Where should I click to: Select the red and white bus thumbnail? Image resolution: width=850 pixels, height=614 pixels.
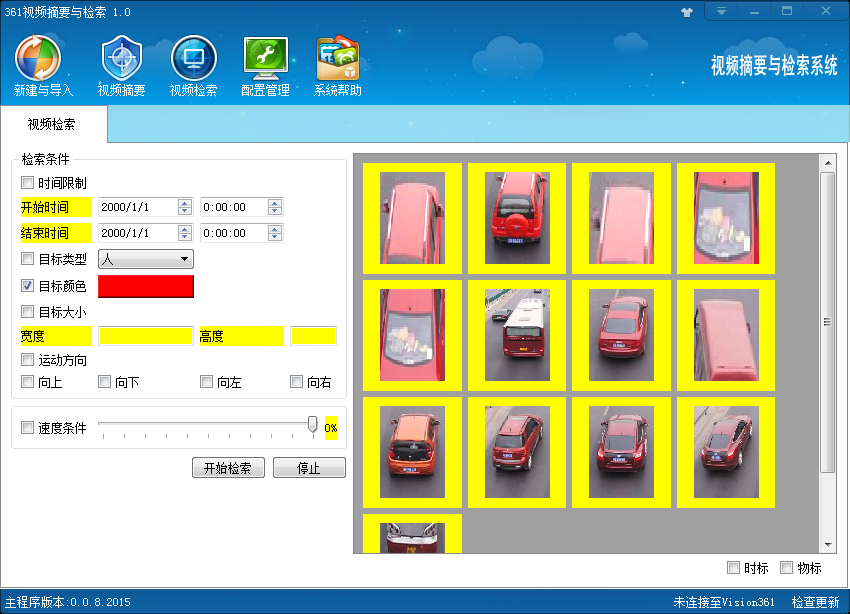pos(517,335)
